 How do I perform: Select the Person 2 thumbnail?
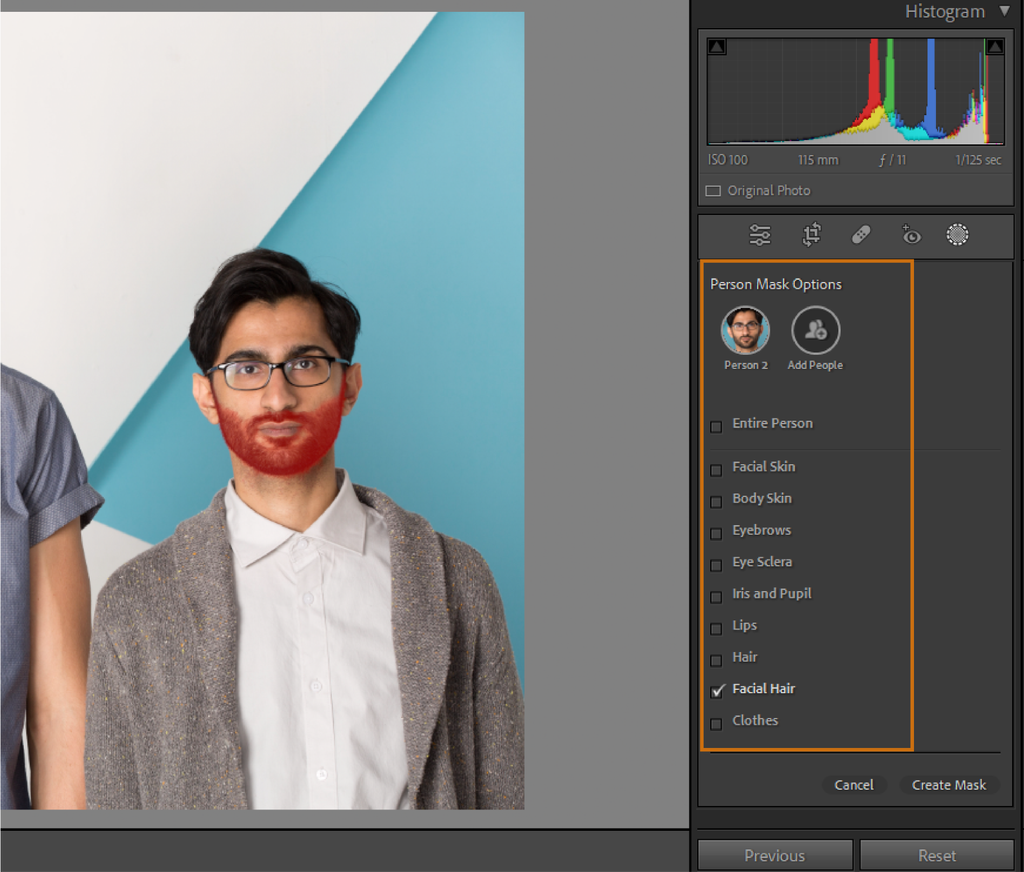[745, 331]
